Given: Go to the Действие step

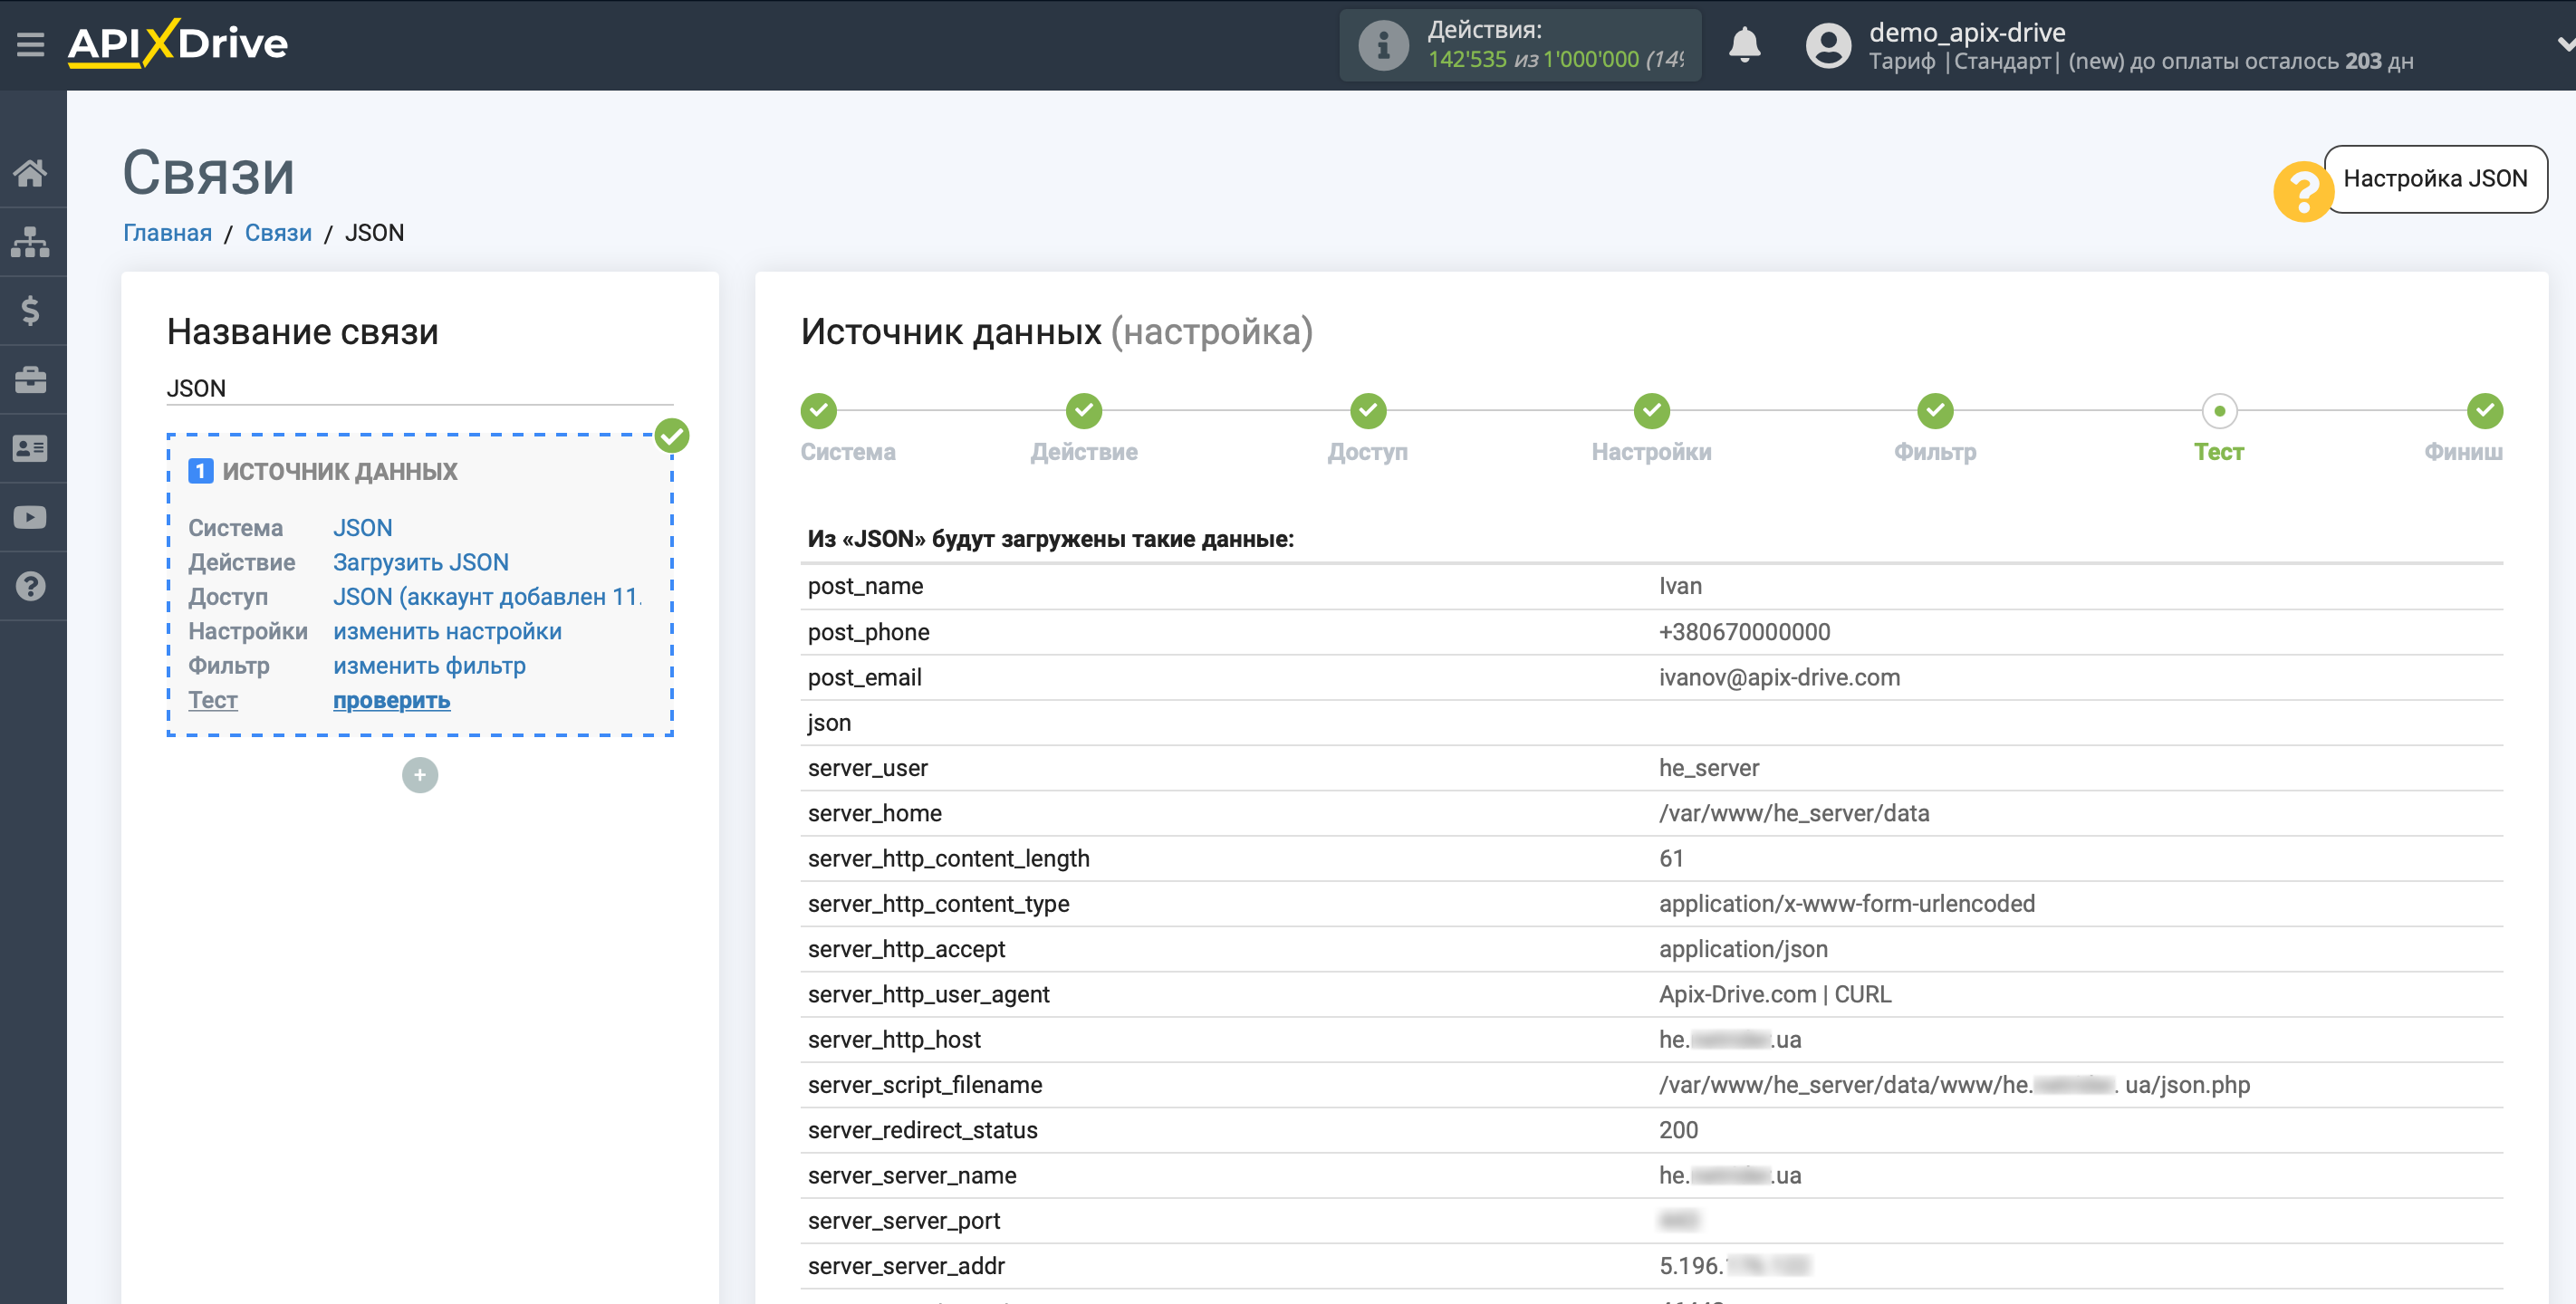Looking at the screenshot, I should 1084,410.
